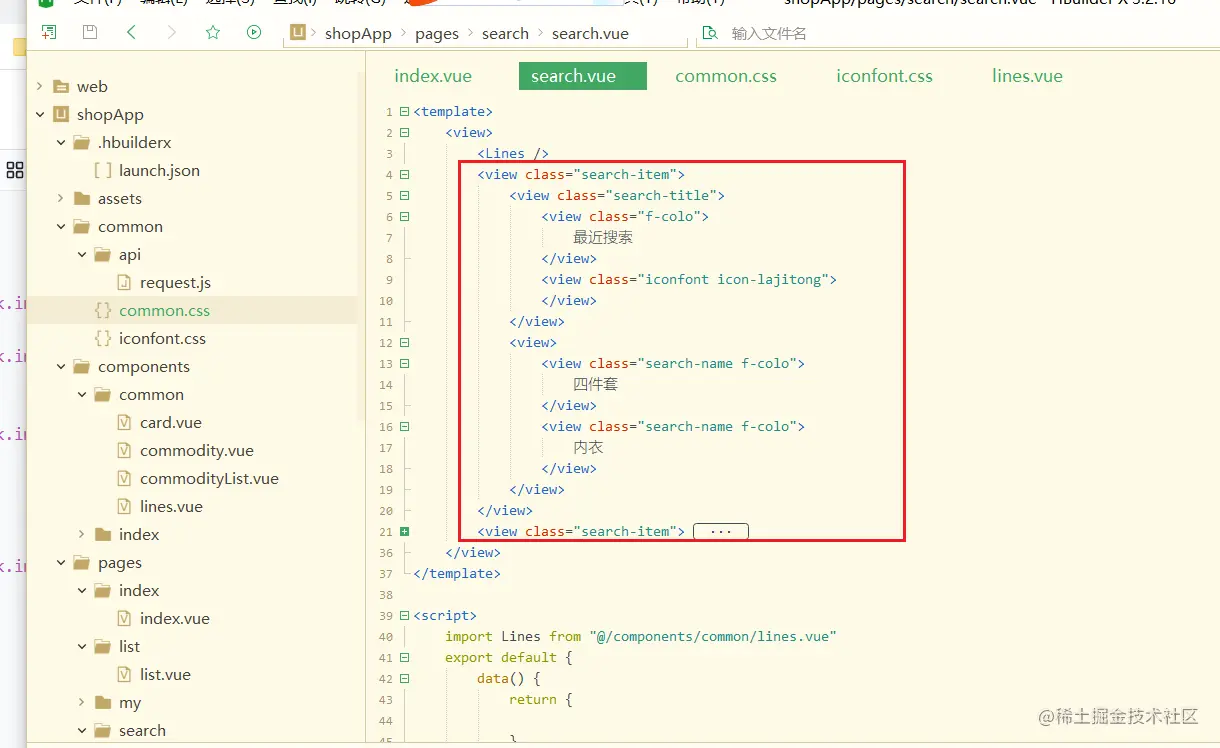Viewport: 1220px width, 748px height.
Task: Unfold the collapsed block at line 21
Action: (x=404, y=531)
